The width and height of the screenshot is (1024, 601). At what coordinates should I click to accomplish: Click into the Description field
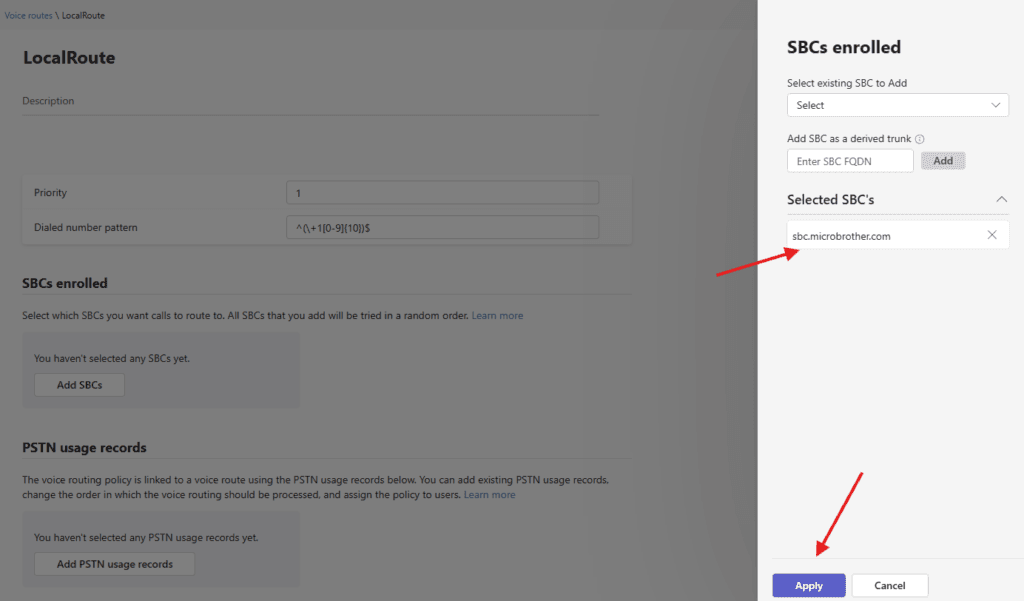pyautogui.click(x=310, y=102)
